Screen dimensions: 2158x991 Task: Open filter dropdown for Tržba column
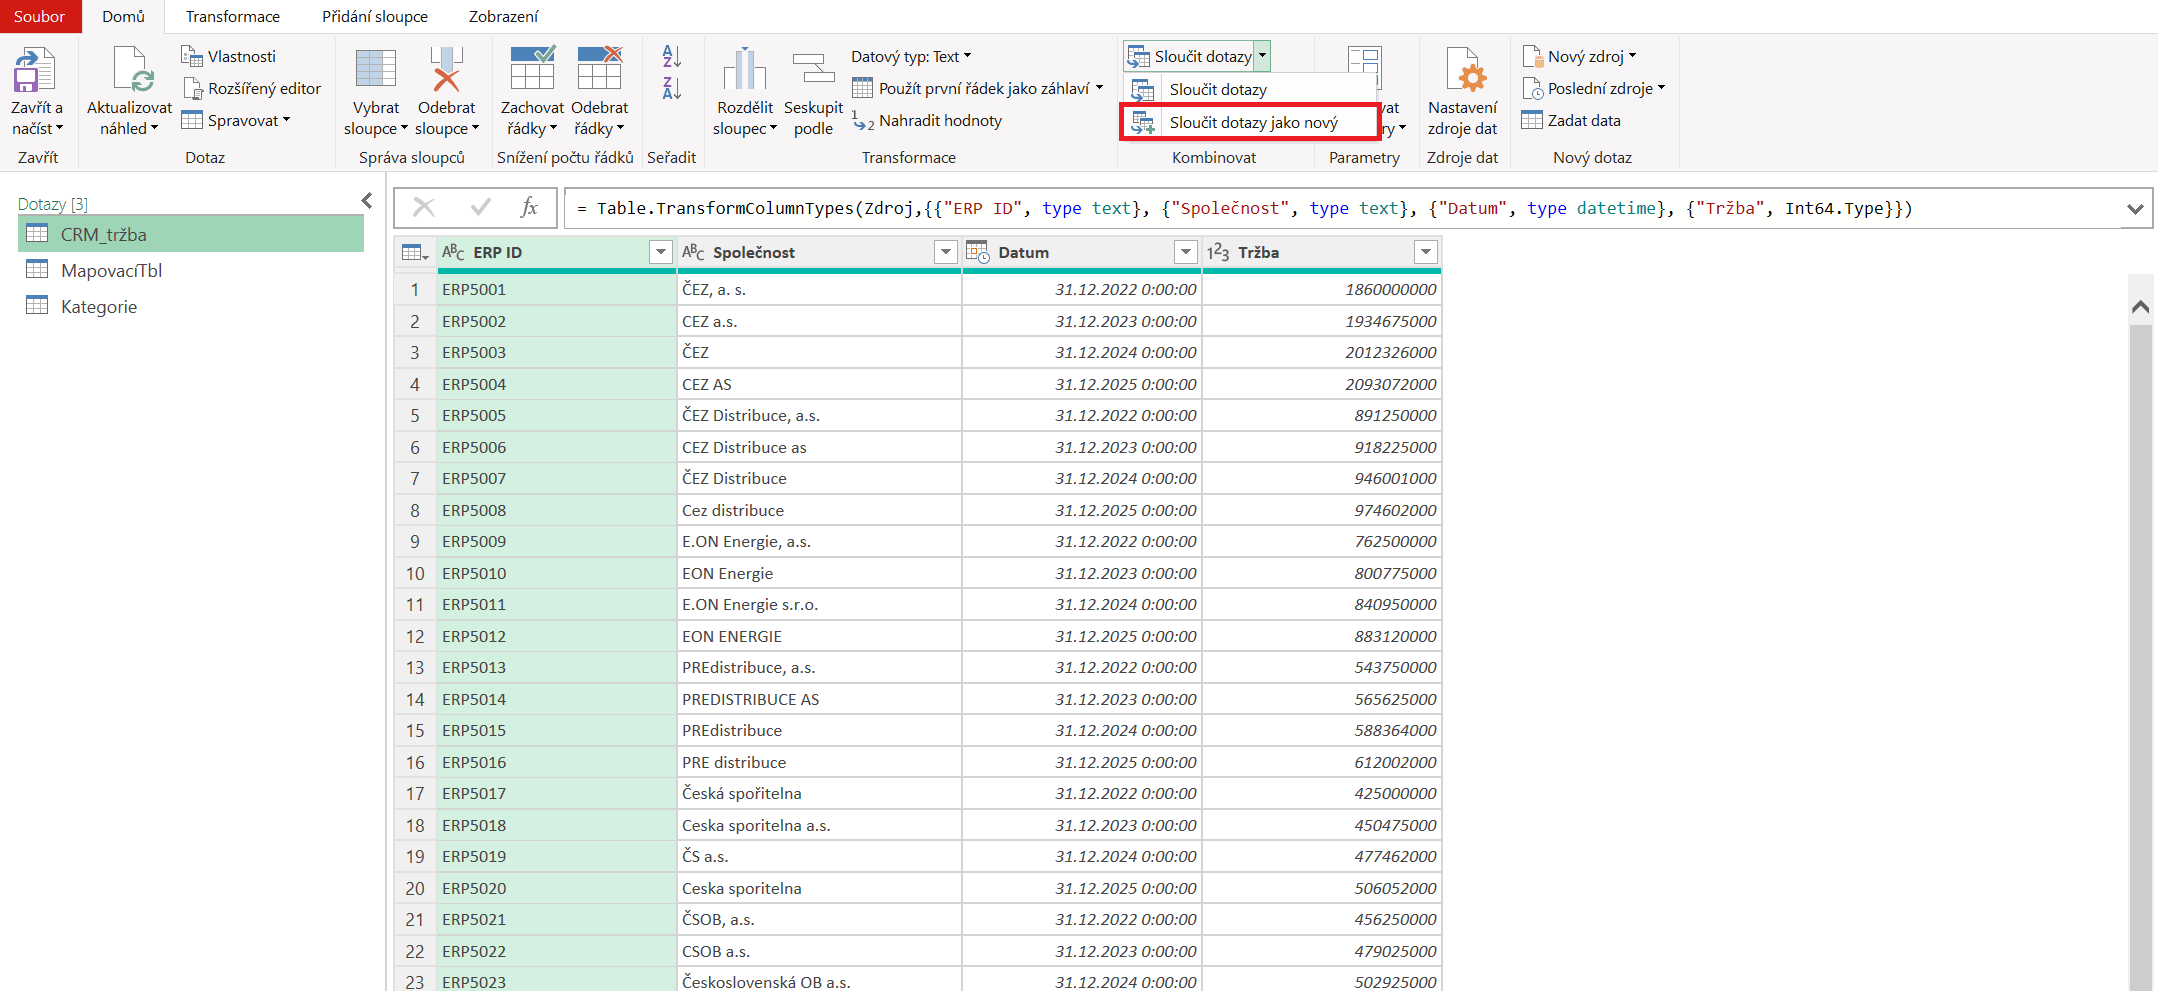(x=1426, y=252)
